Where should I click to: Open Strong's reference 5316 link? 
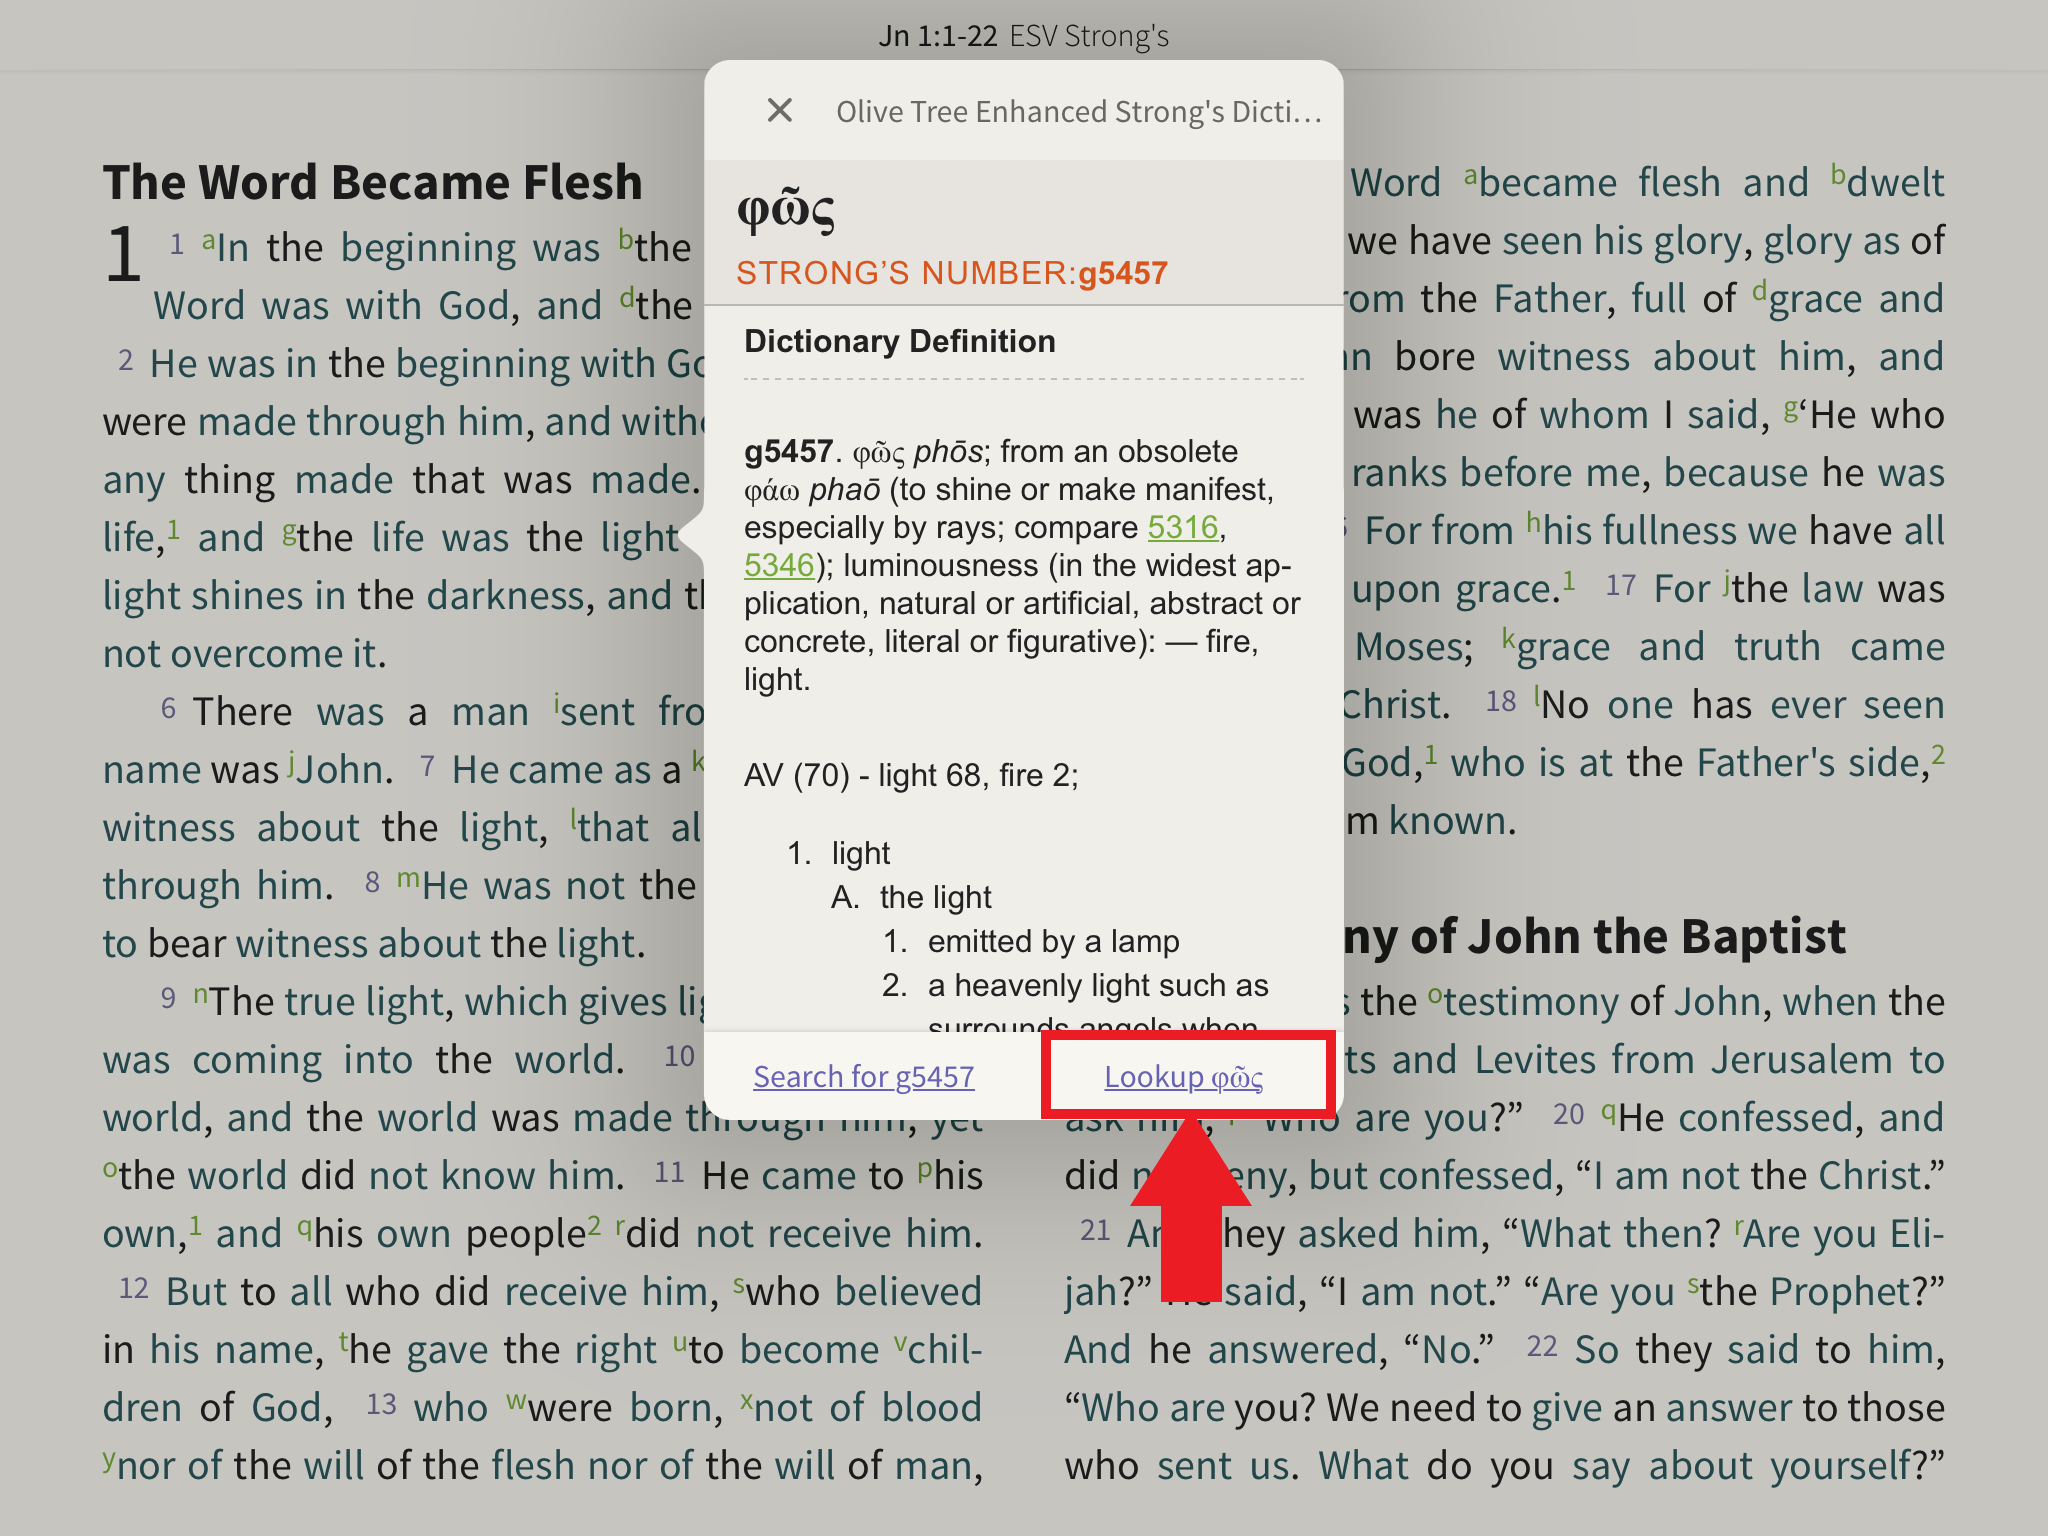coord(1183,527)
